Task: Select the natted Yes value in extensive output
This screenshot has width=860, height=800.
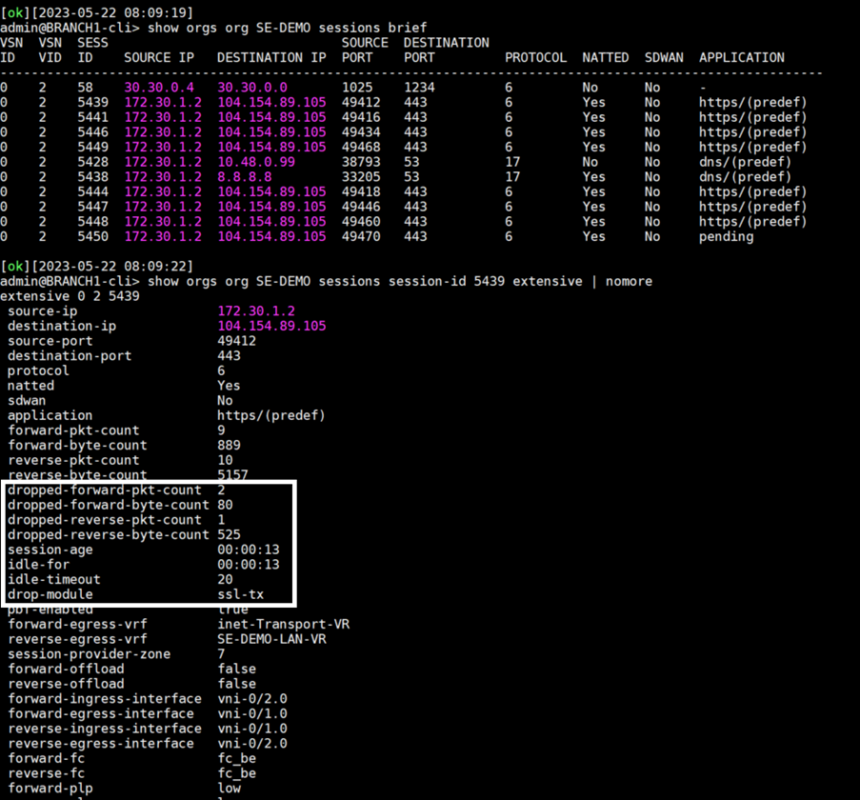Action: pyautogui.click(x=227, y=385)
